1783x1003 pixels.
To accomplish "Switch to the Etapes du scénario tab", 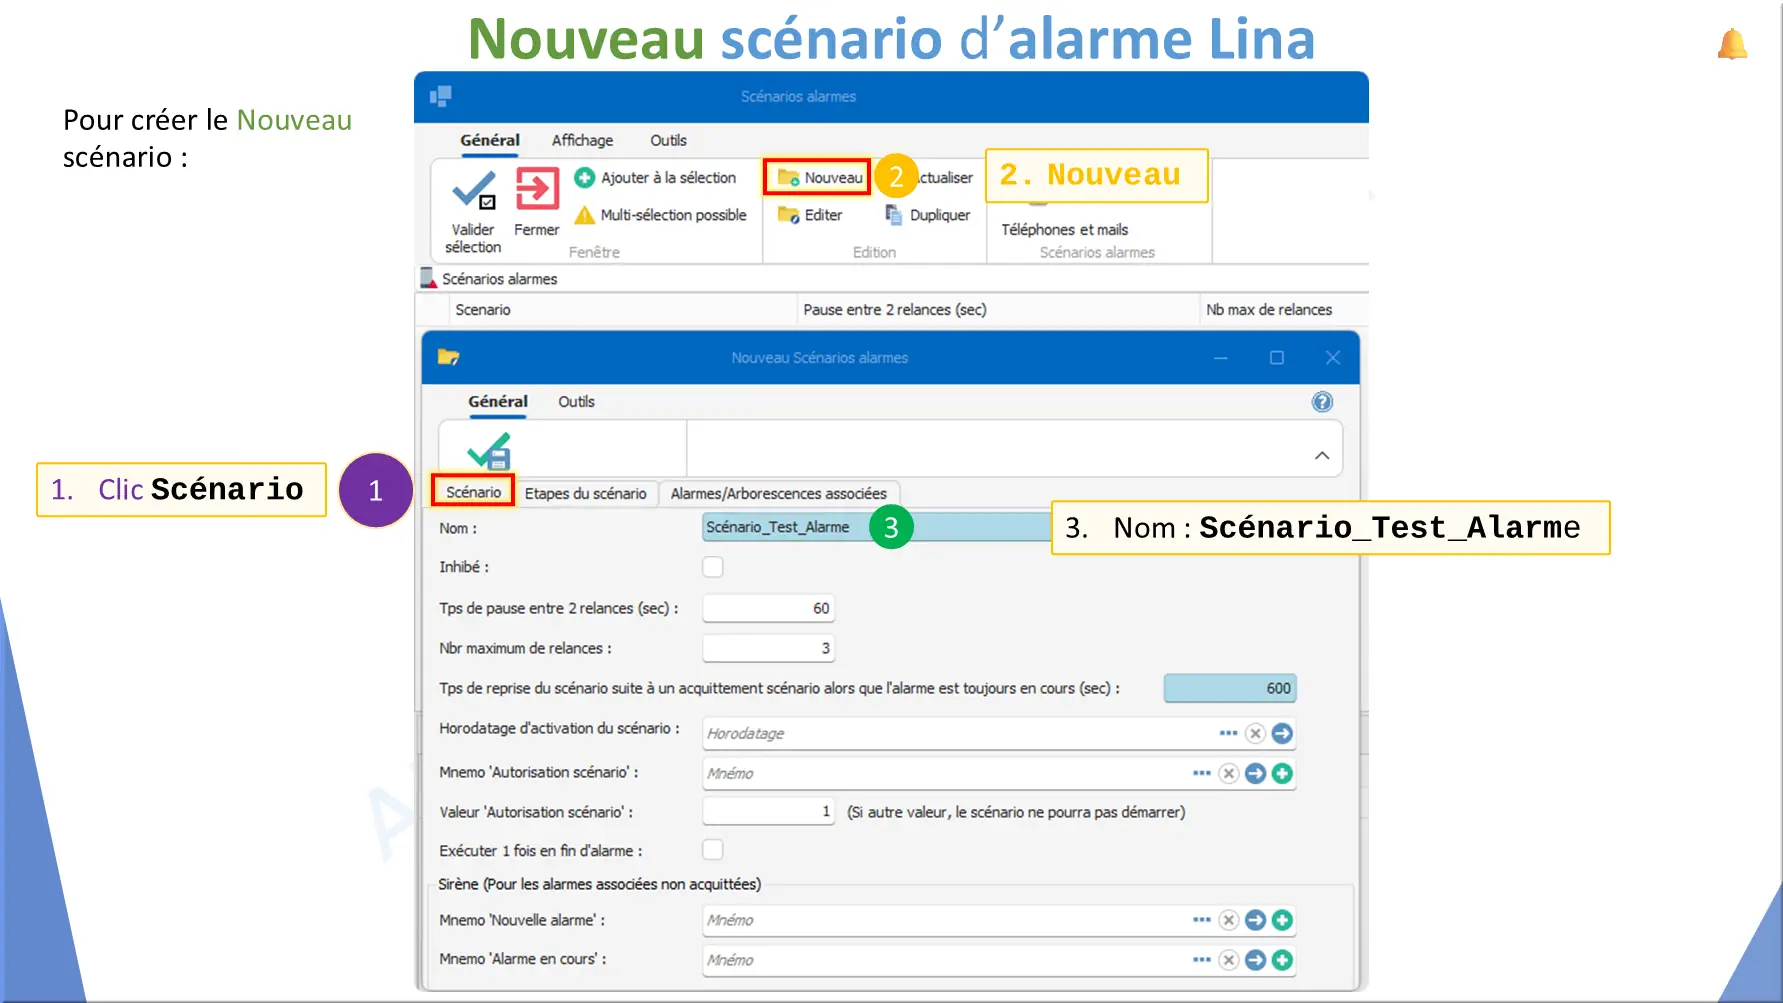I will coord(585,494).
